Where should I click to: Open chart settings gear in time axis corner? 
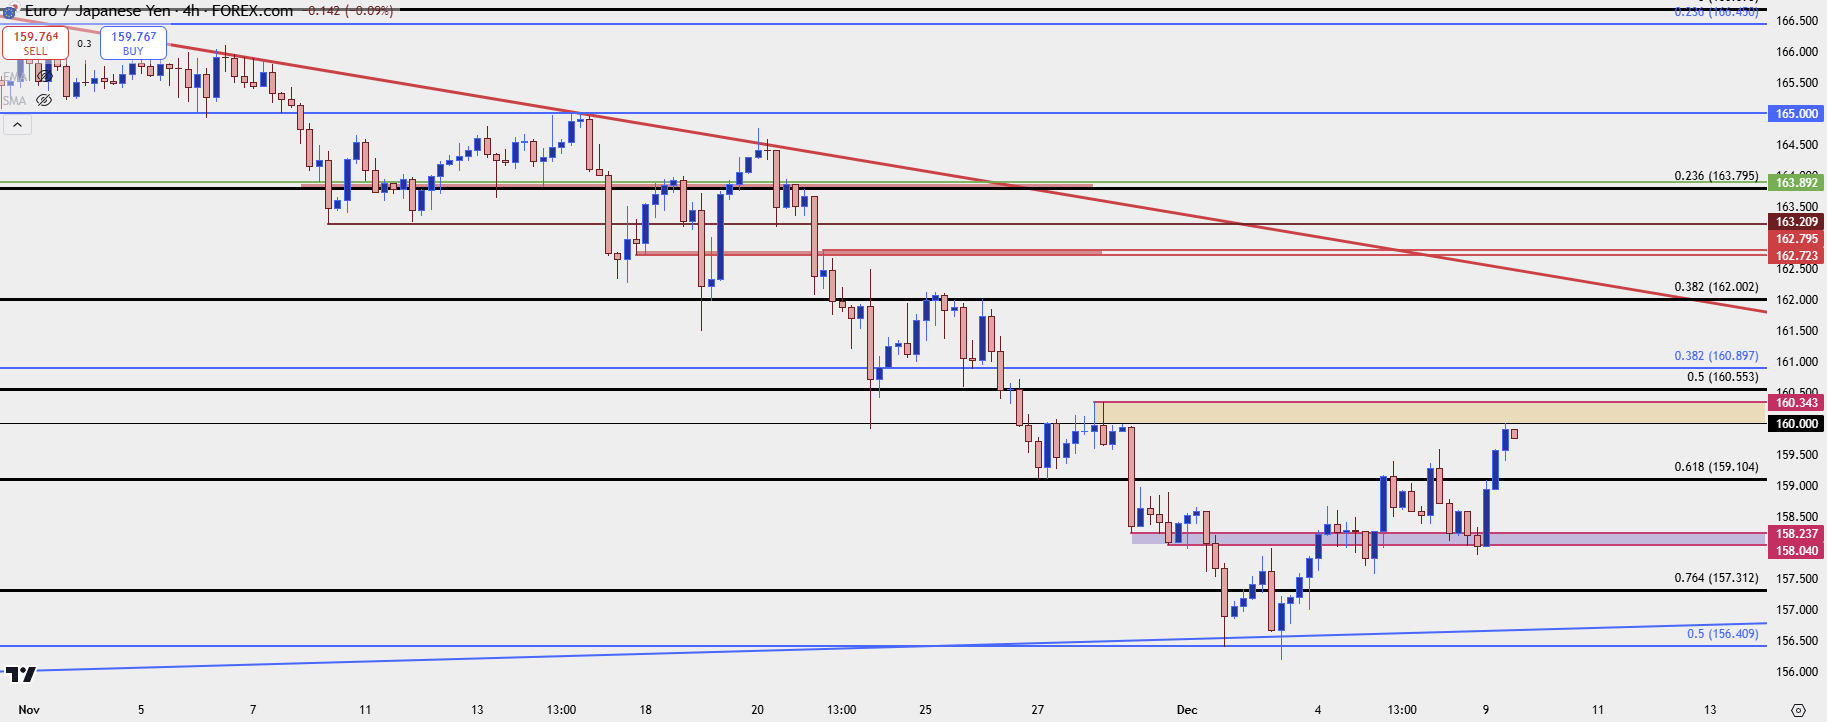coord(1798,710)
